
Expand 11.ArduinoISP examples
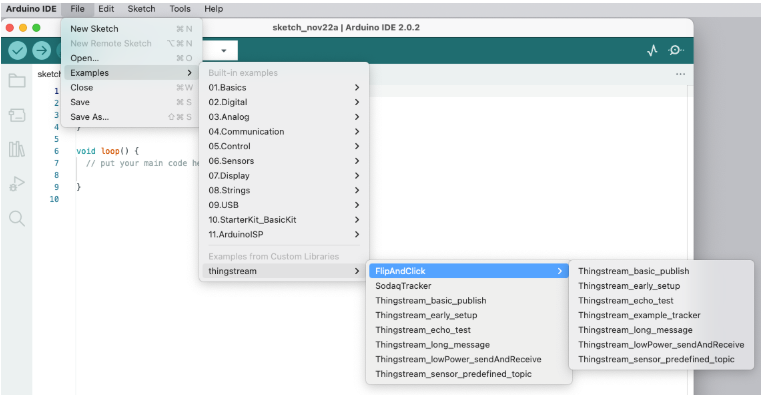point(284,234)
